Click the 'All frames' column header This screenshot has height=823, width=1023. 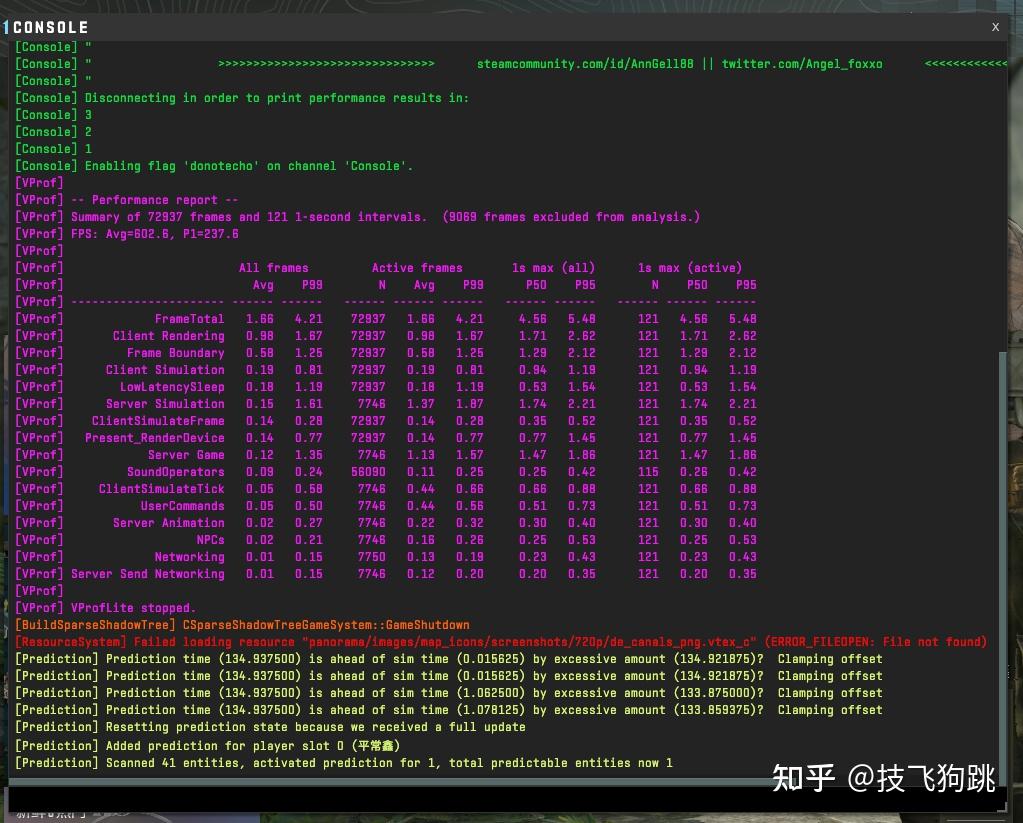(273, 268)
